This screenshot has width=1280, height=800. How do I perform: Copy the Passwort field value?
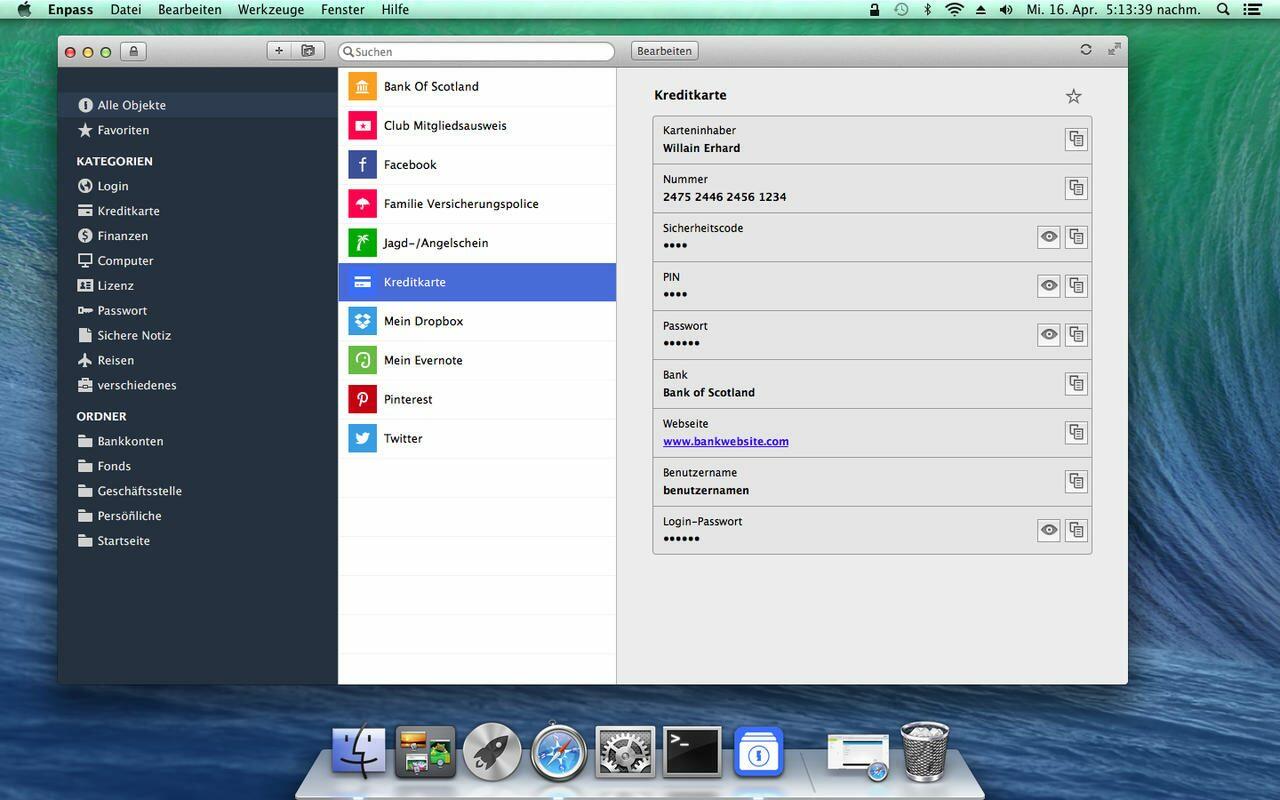pos(1076,335)
